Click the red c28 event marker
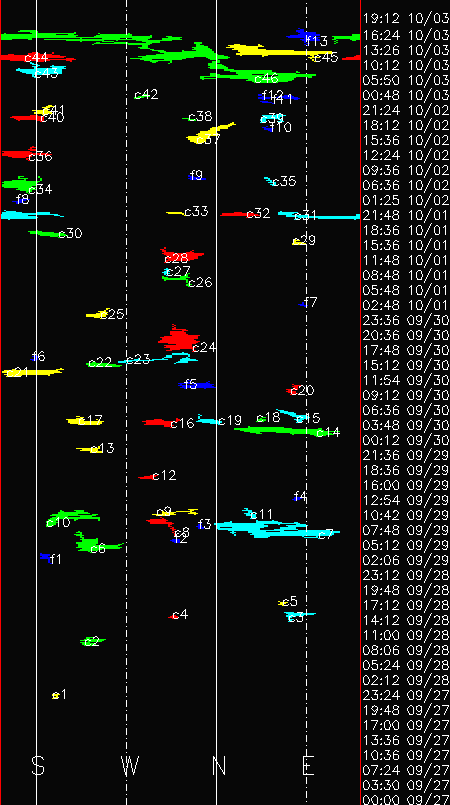 click(x=182, y=255)
